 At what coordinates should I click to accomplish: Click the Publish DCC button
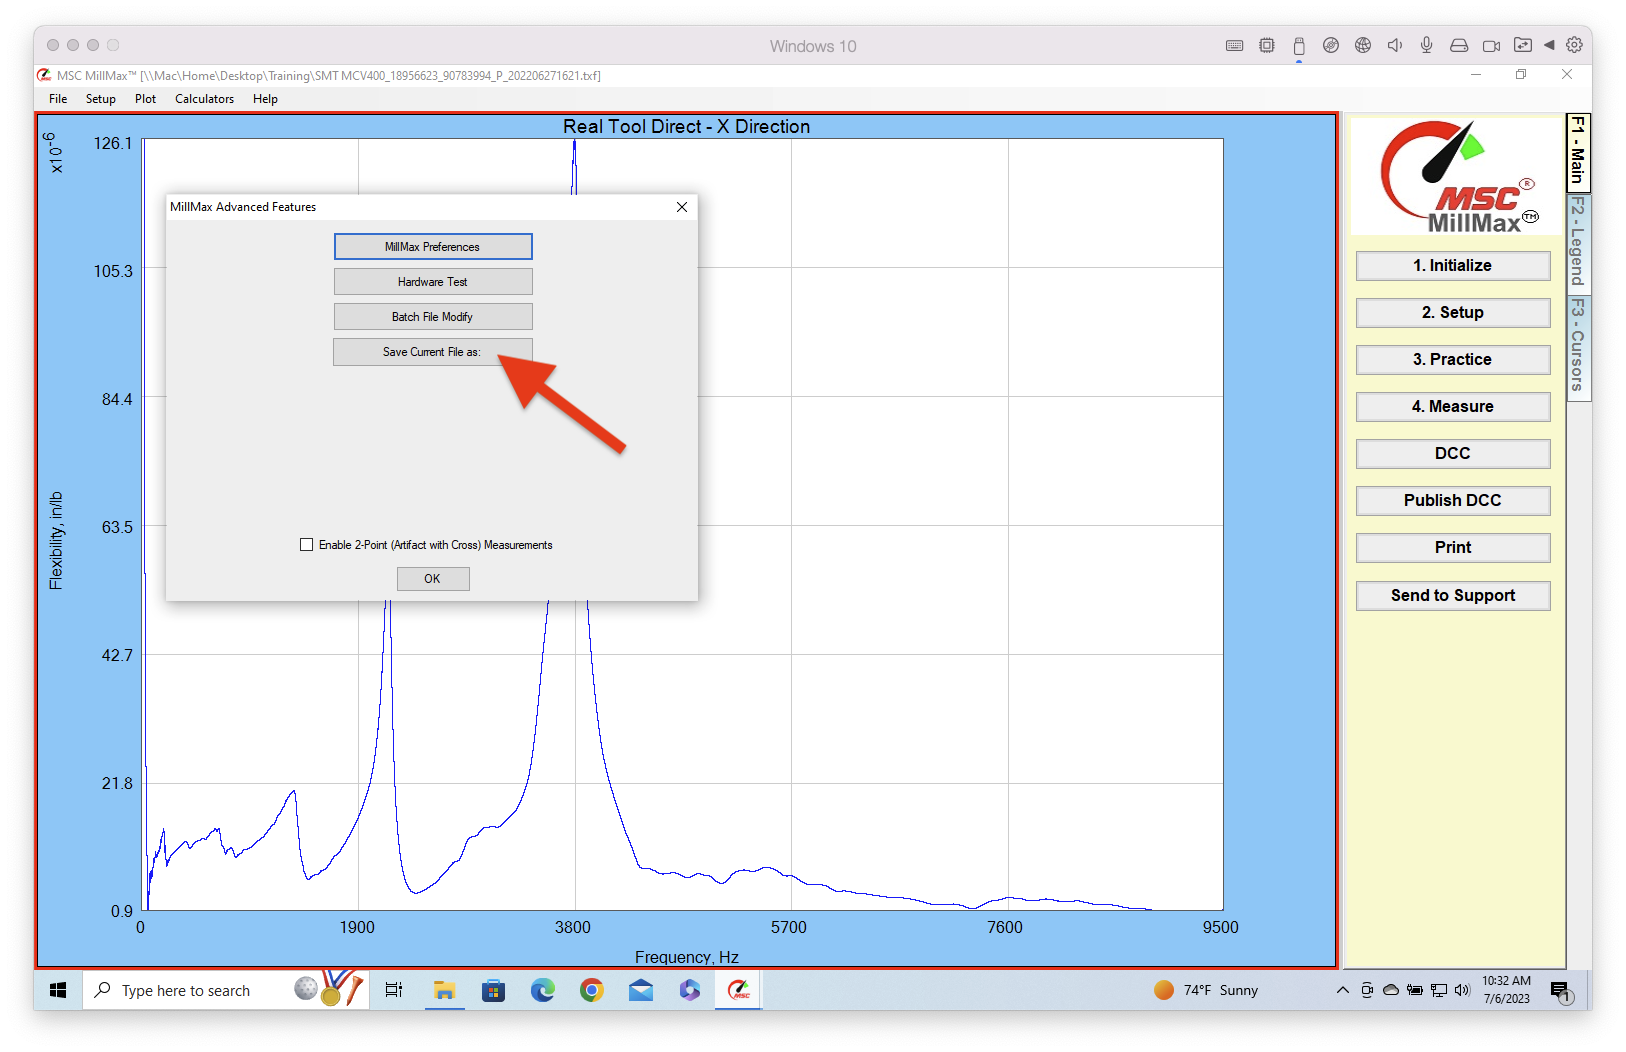1453,501
